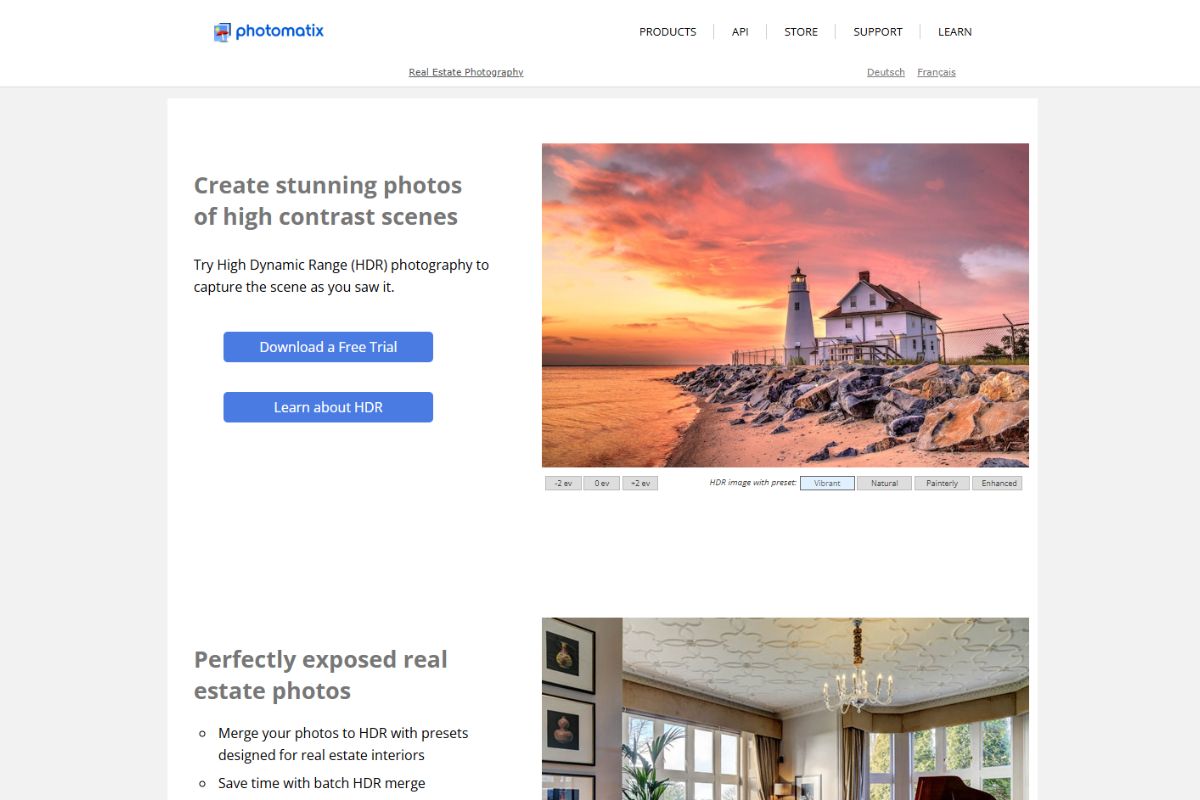Go to the STORE page
Viewport: 1200px width, 800px height.
tap(801, 32)
